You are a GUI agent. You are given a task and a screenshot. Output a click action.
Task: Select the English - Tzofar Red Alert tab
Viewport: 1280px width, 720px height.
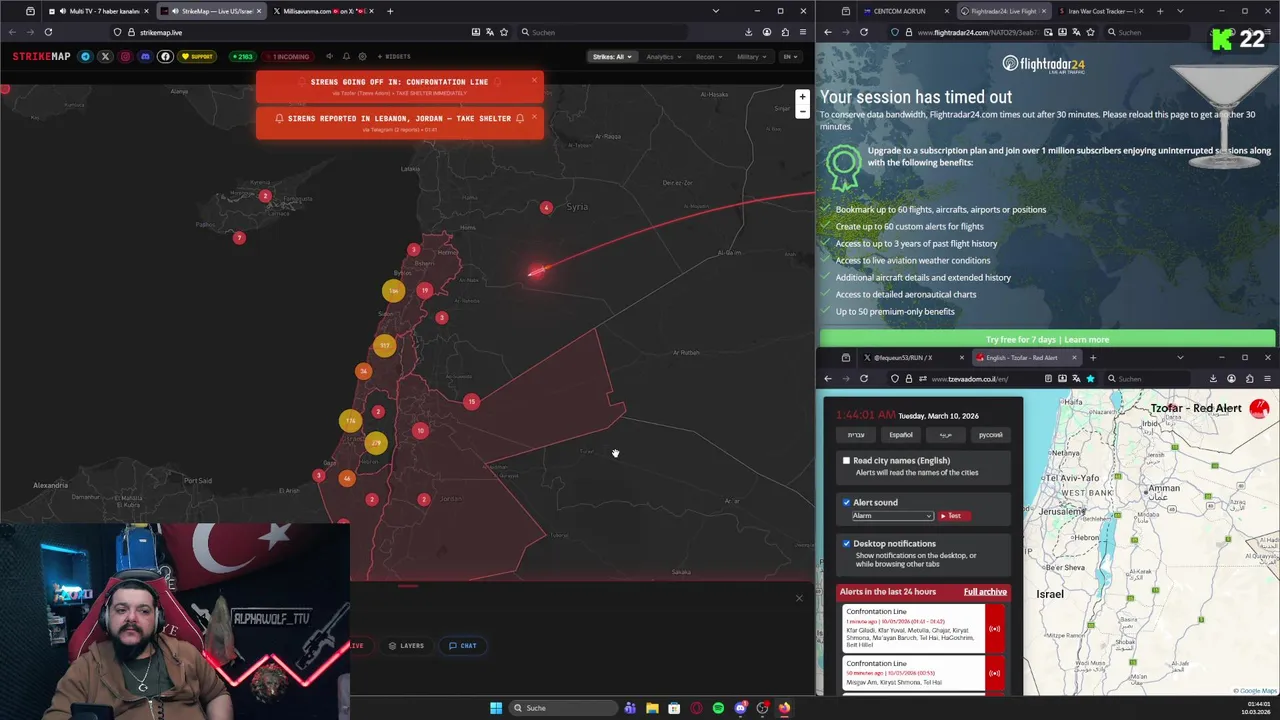click(x=1025, y=357)
